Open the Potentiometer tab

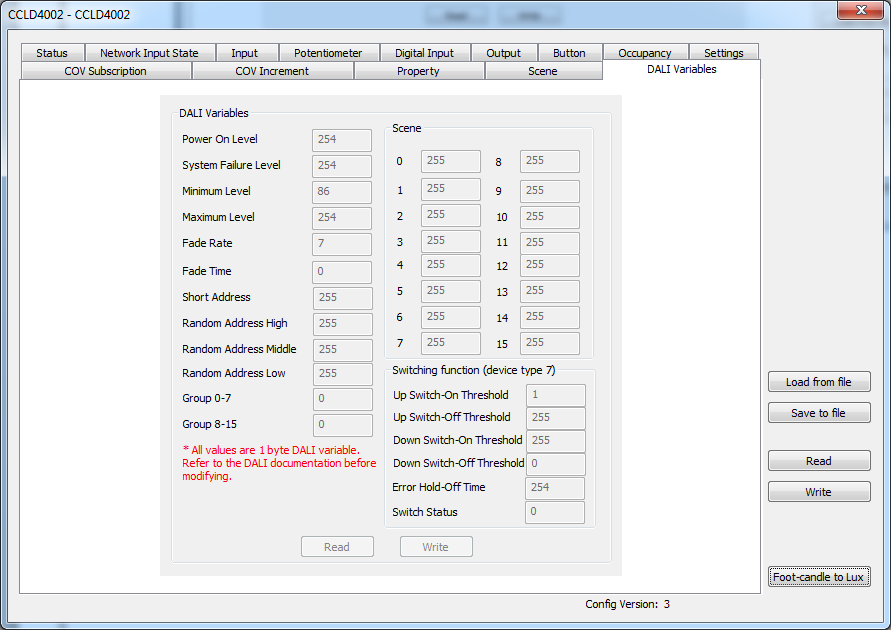pos(328,53)
